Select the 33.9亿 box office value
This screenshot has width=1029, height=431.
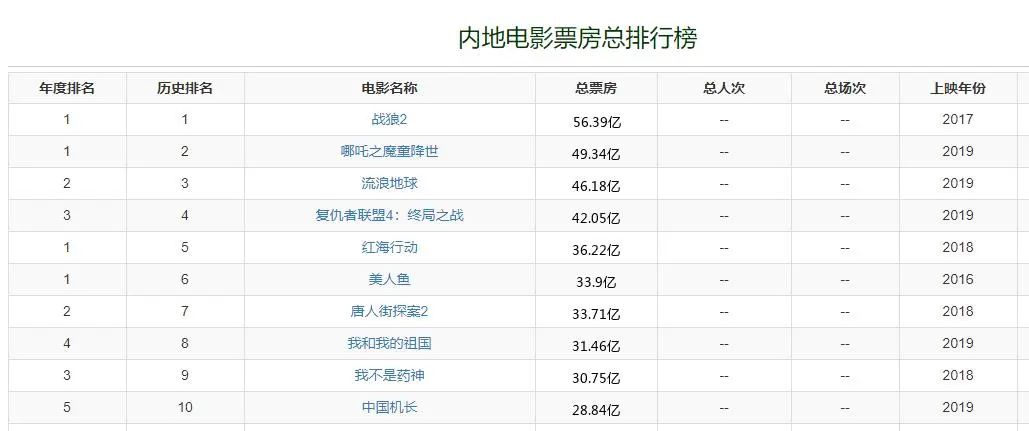point(596,283)
